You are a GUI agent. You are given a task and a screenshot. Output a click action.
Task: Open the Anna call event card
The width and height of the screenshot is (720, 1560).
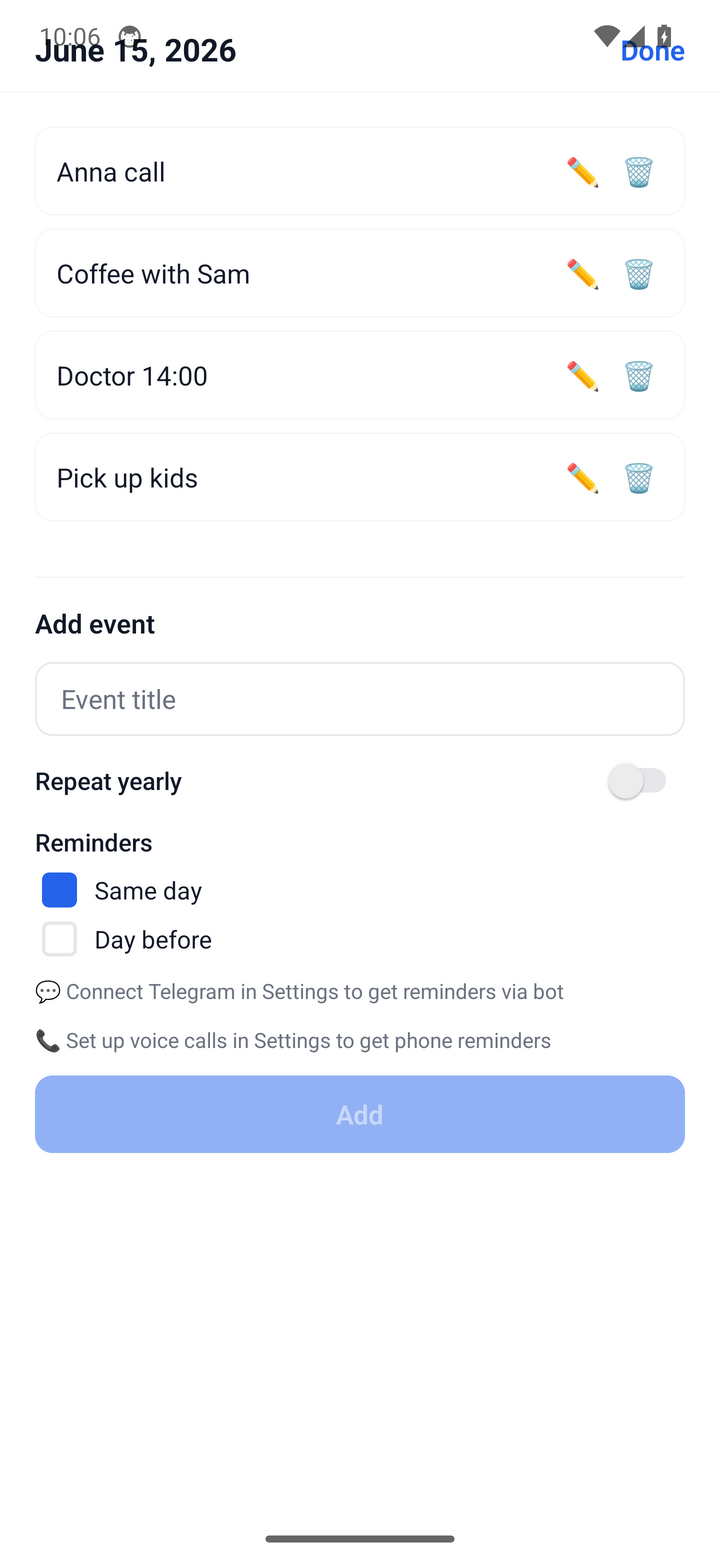[360, 171]
